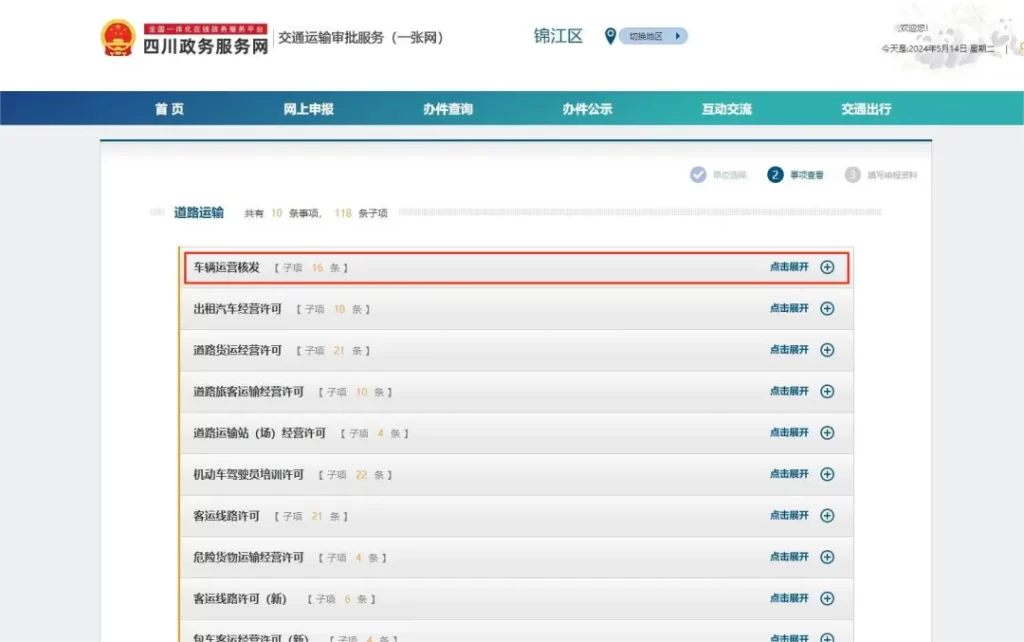Click the date text 今天是:2024年5月14日
This screenshot has width=1024, height=642.
click(924, 49)
